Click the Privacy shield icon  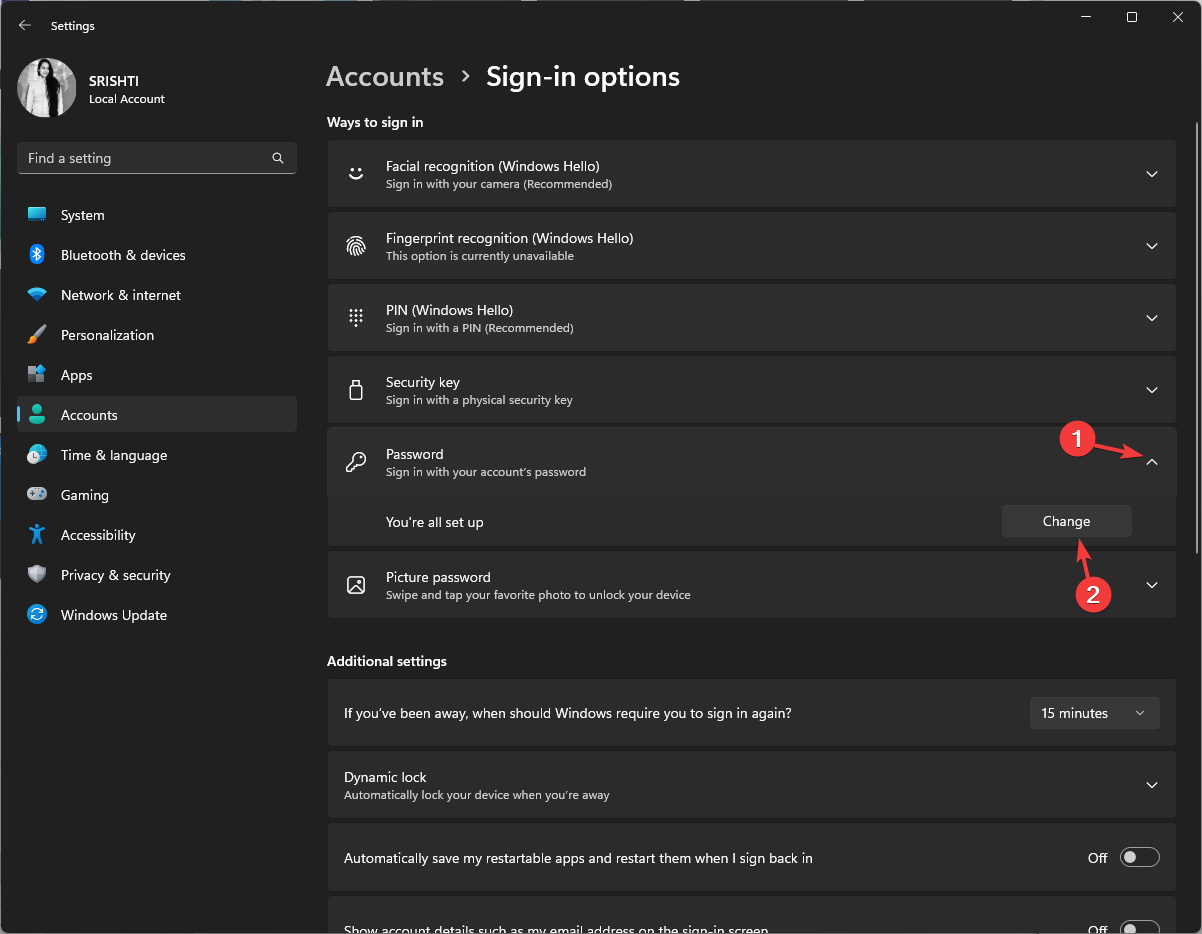(x=37, y=575)
